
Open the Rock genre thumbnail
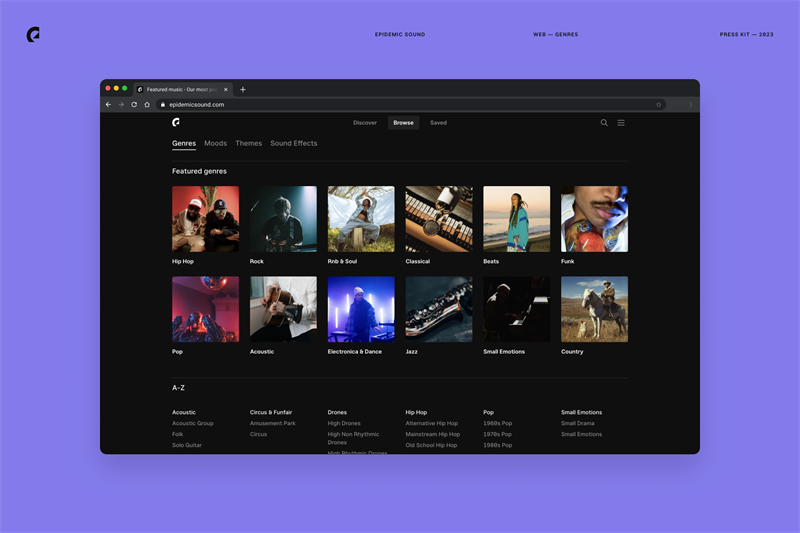click(x=283, y=219)
